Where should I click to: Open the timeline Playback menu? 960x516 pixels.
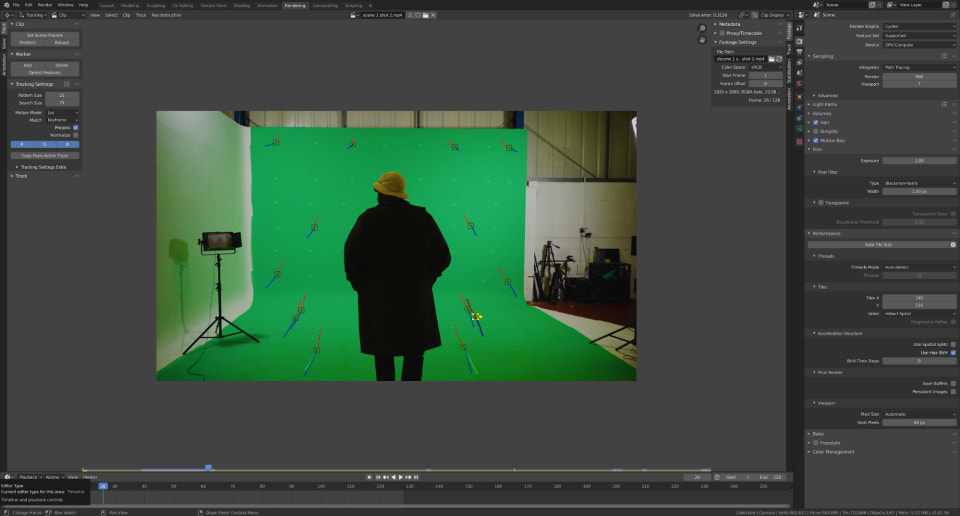(28, 477)
